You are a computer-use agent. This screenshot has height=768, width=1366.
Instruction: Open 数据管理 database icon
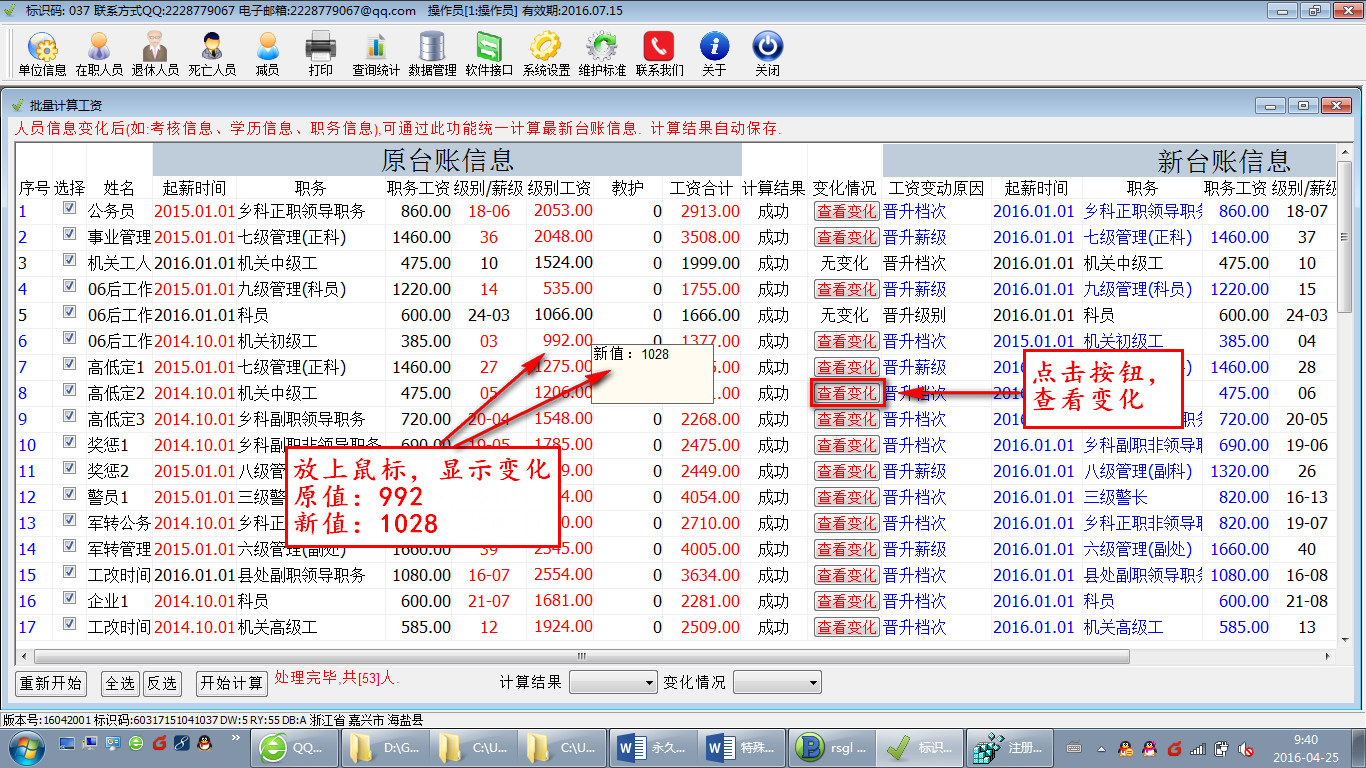click(x=432, y=53)
